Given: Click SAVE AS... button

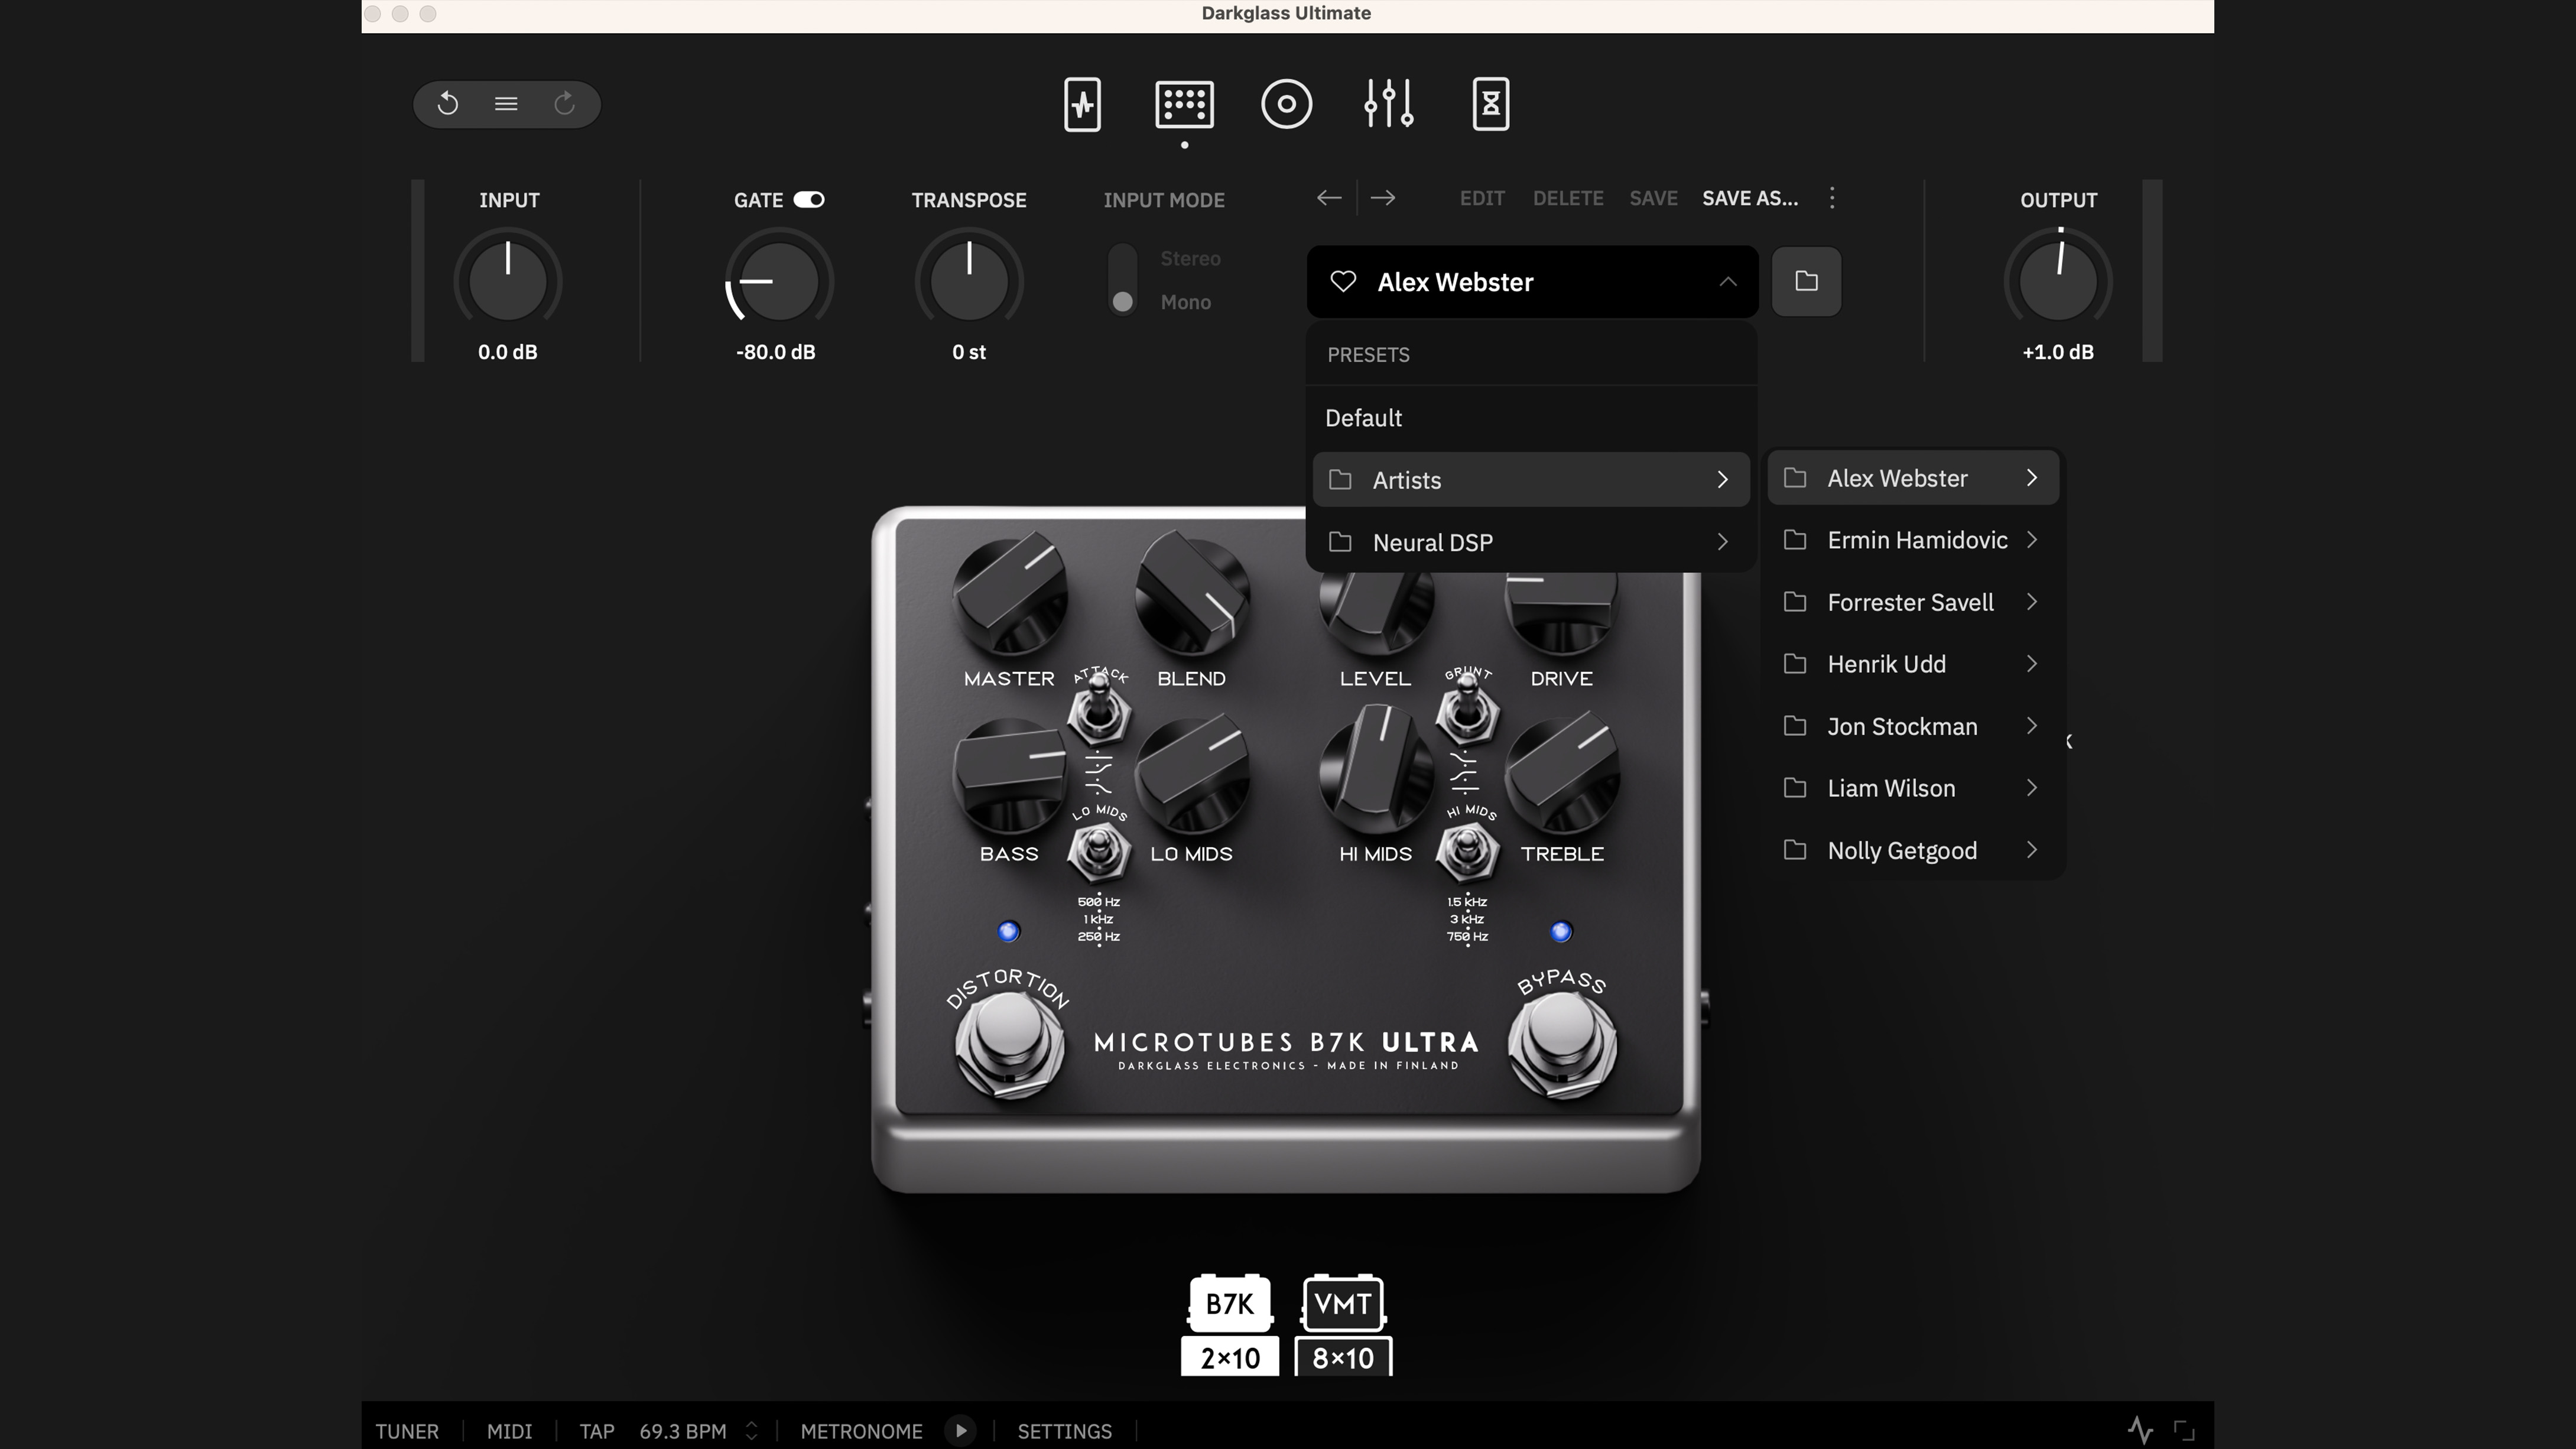Looking at the screenshot, I should click(1750, 198).
